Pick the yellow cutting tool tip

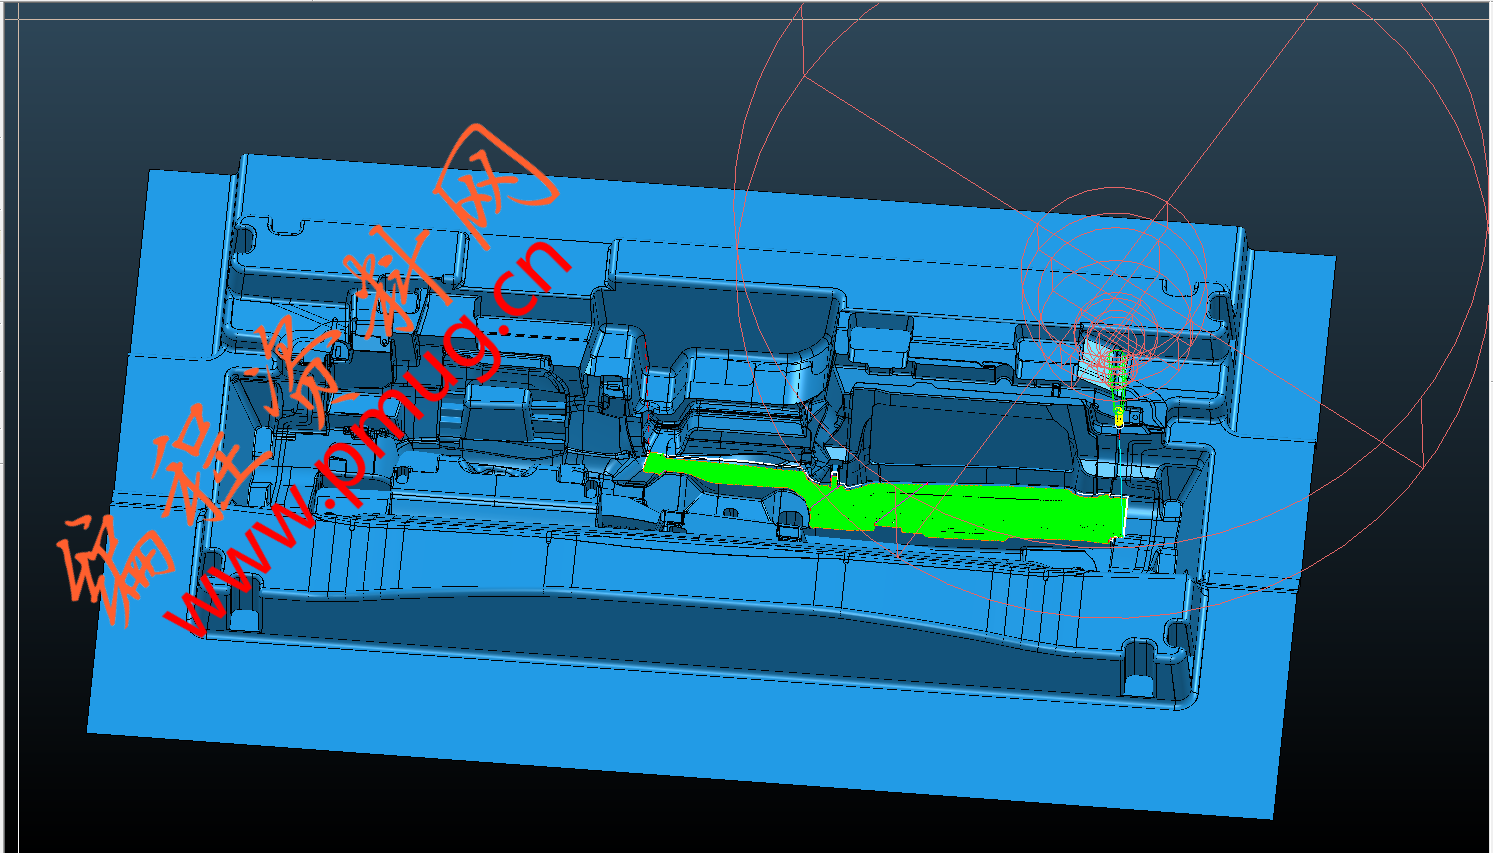tap(1119, 418)
